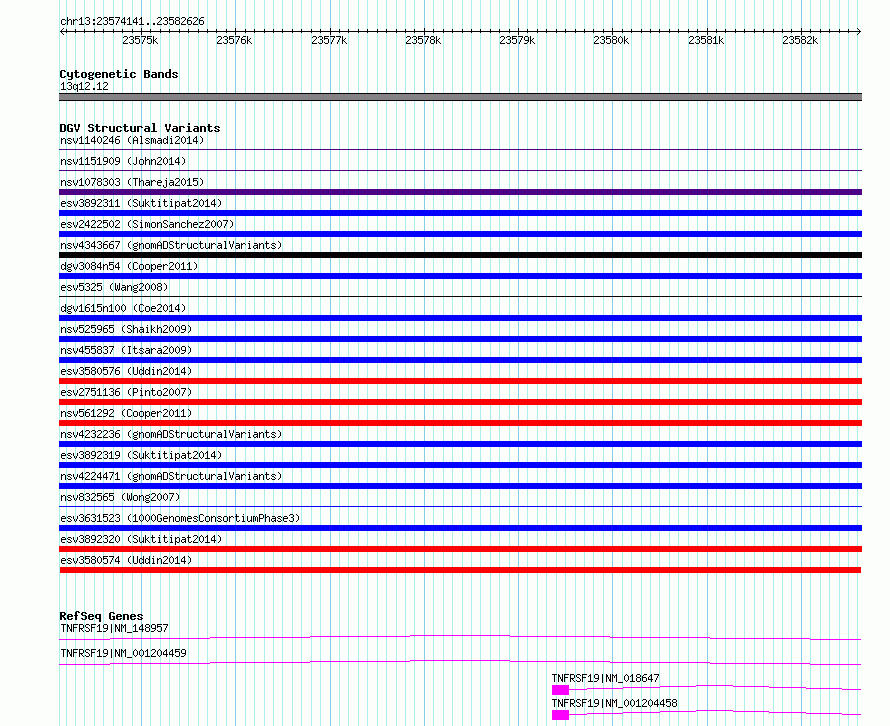Open variant nsv561292 (Cooper2011)
The width and height of the screenshot is (890, 726).
pos(126,413)
